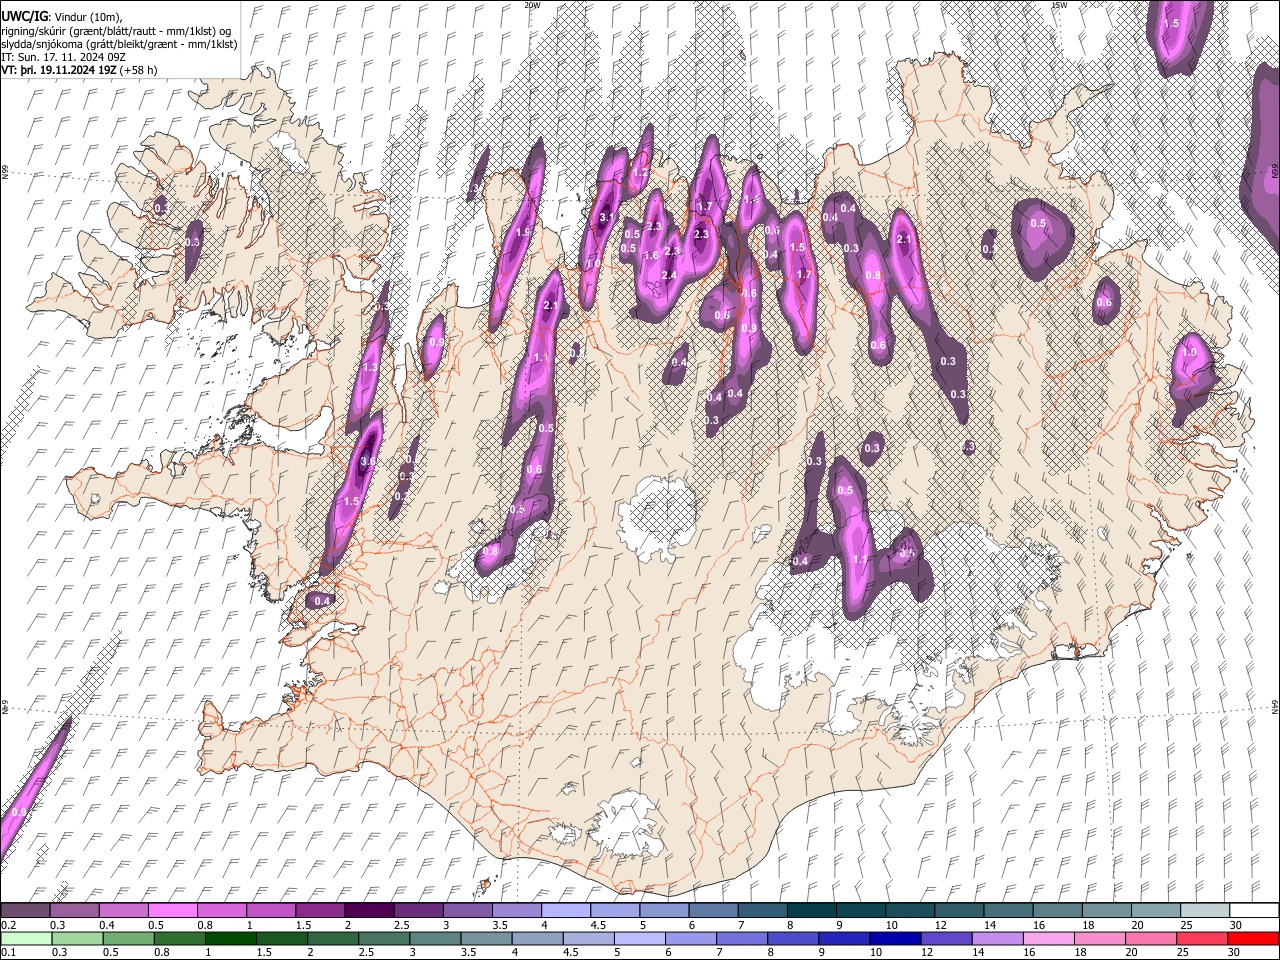
Task: Click the 15W longitude label
Action: pyautogui.click(x=1059, y=5)
